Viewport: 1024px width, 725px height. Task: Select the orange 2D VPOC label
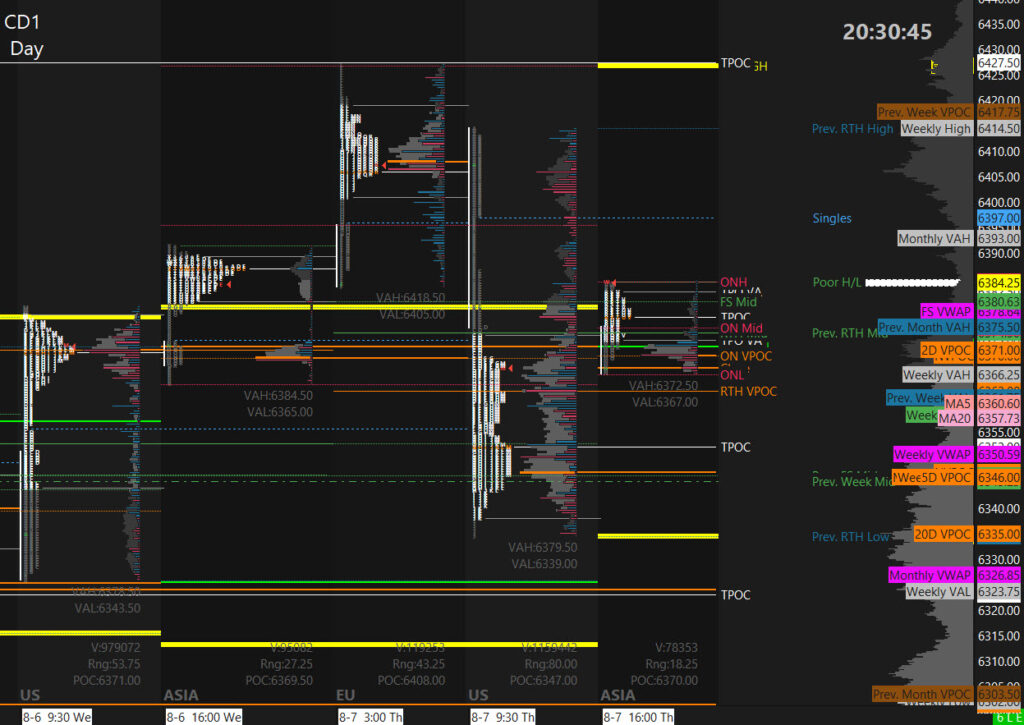tap(946, 350)
